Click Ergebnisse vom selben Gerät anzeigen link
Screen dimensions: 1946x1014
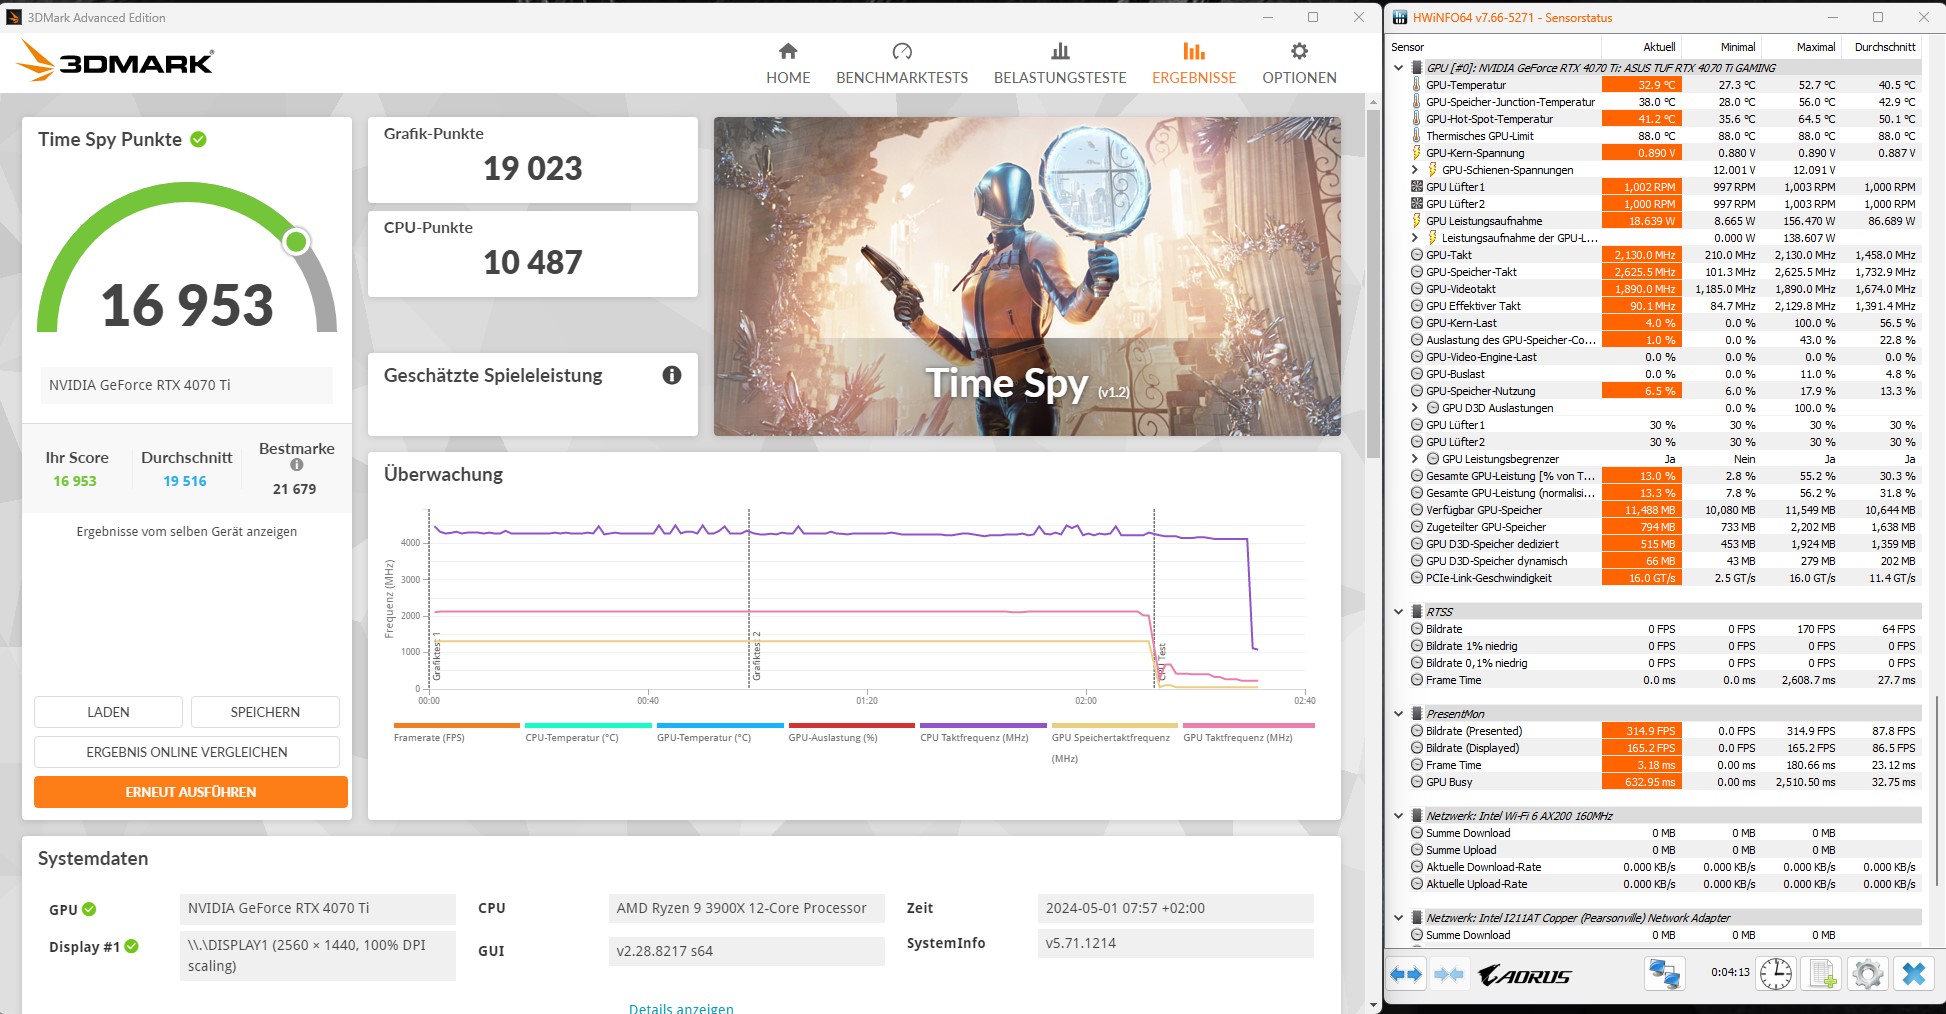click(187, 532)
